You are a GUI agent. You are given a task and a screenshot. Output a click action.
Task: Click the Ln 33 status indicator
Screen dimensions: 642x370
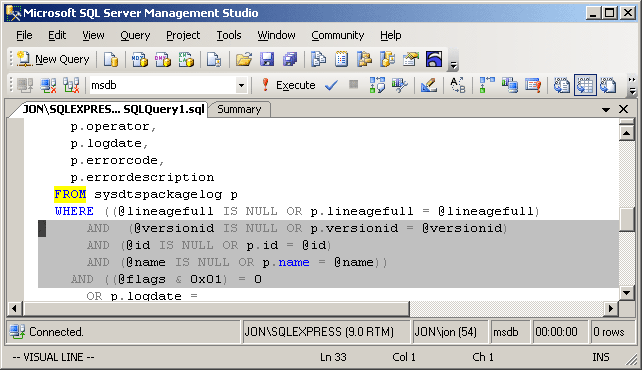tap(333, 357)
